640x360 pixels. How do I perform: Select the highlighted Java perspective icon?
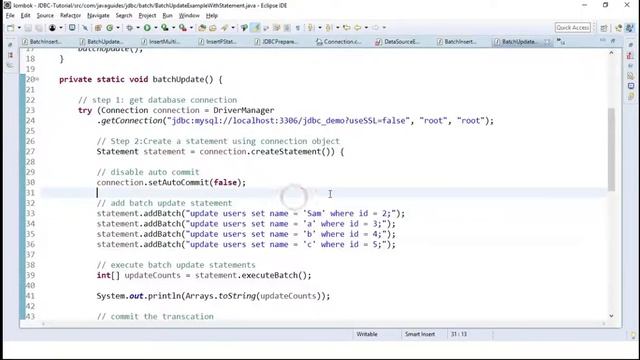[x=630, y=28]
